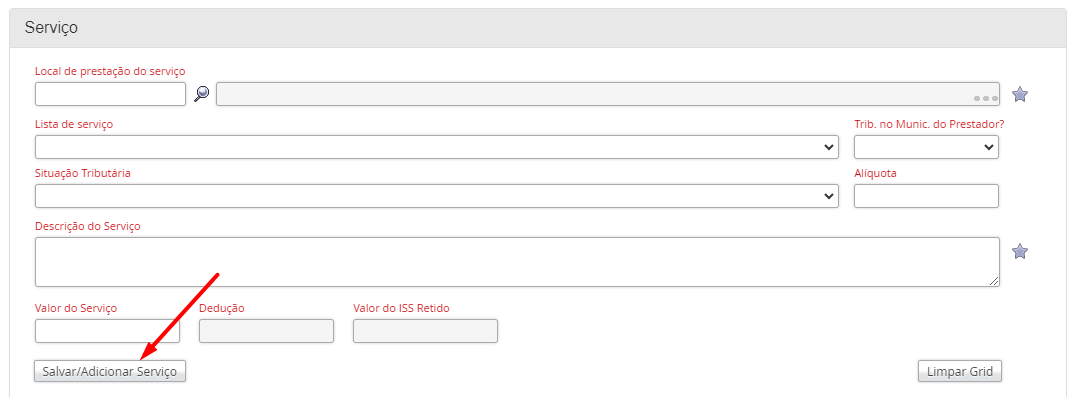
Task: Click the Salvar/Adicionar Serviço button
Action: [110, 372]
